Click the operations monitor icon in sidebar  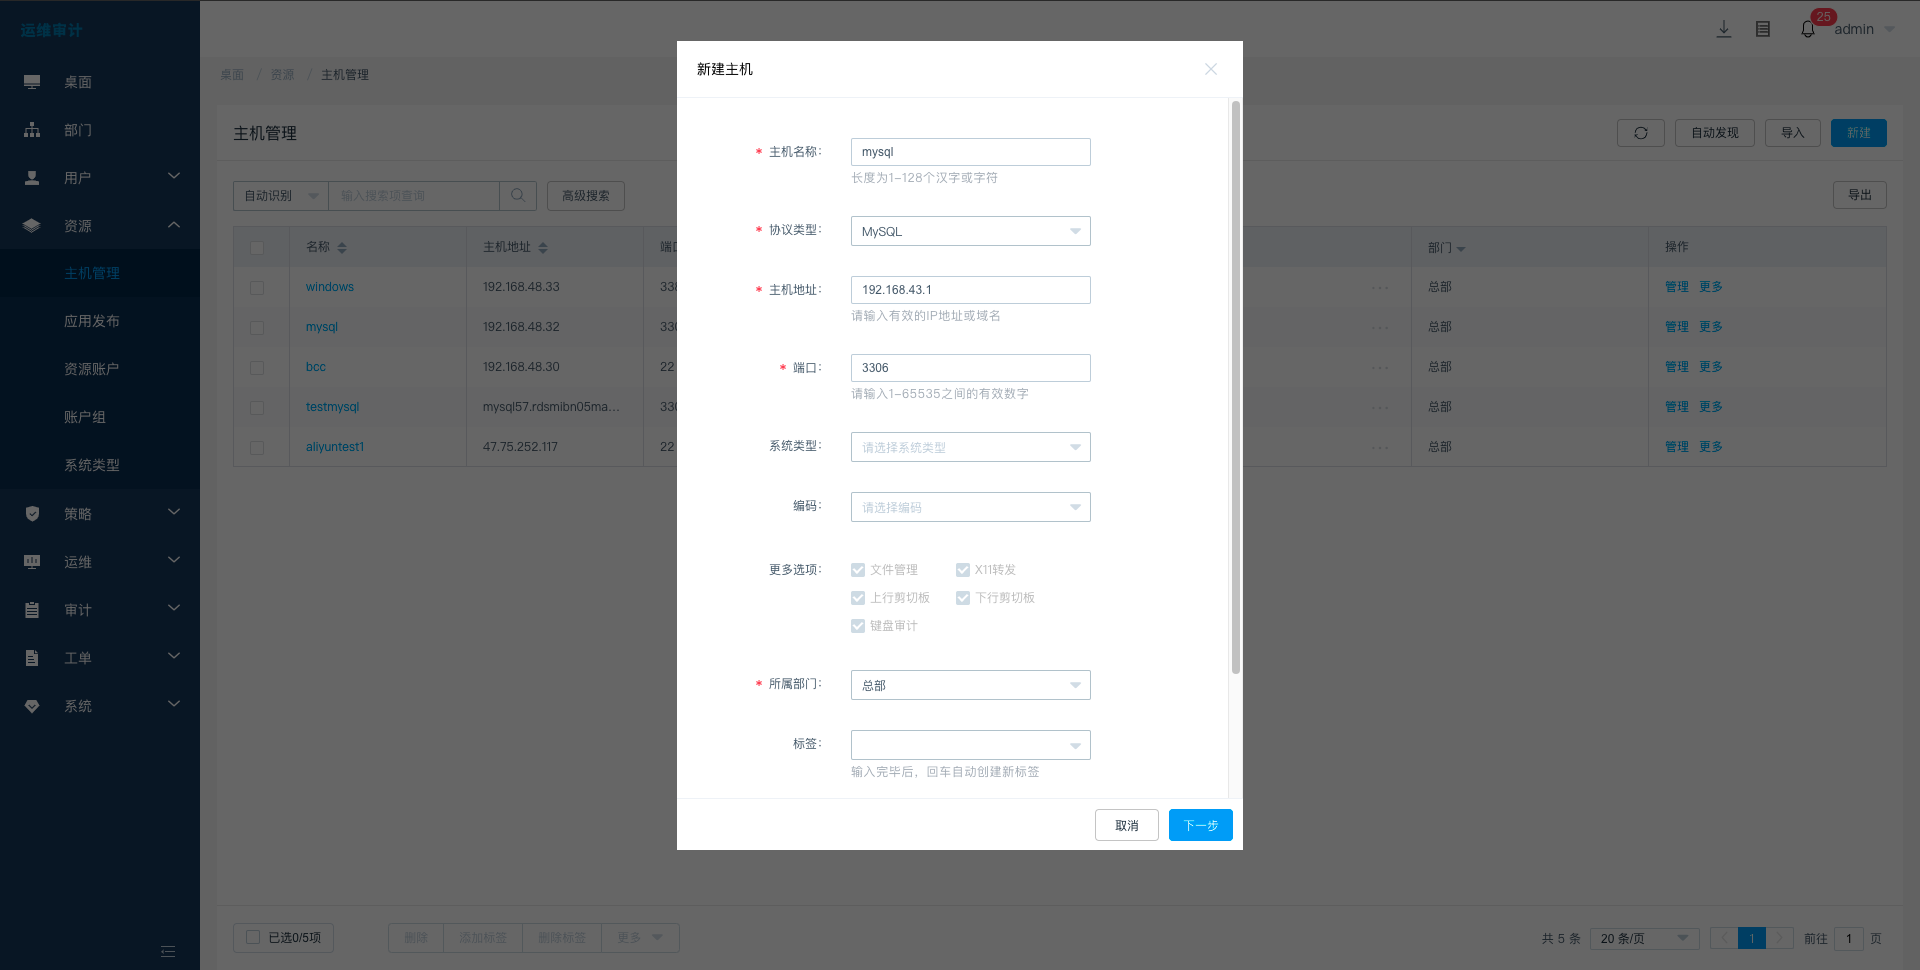coord(32,562)
